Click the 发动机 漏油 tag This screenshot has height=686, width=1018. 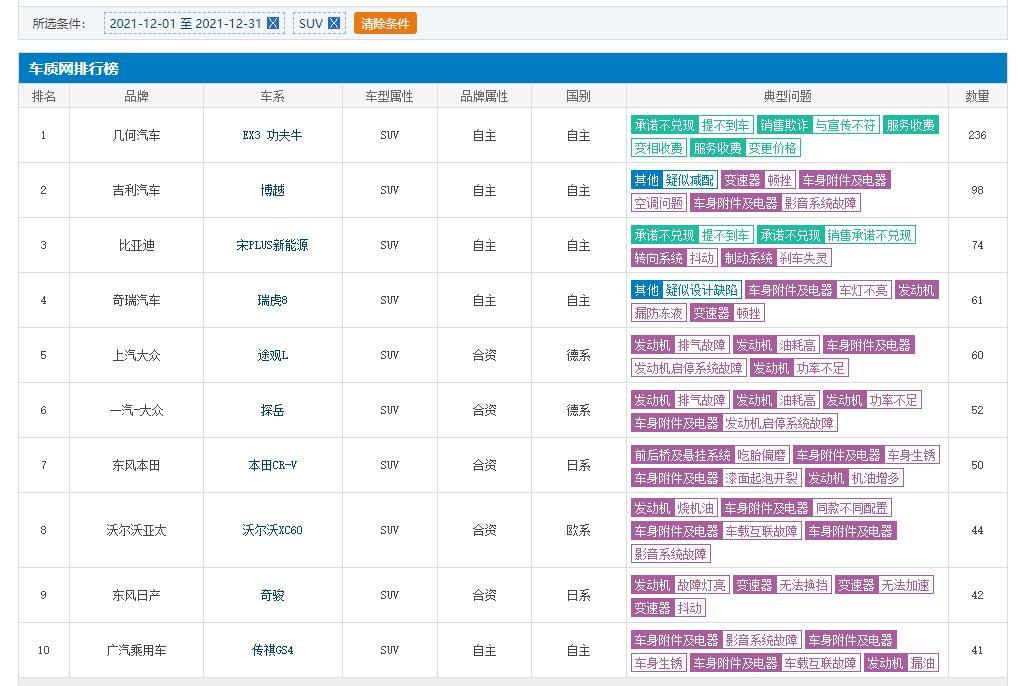(x=901, y=663)
